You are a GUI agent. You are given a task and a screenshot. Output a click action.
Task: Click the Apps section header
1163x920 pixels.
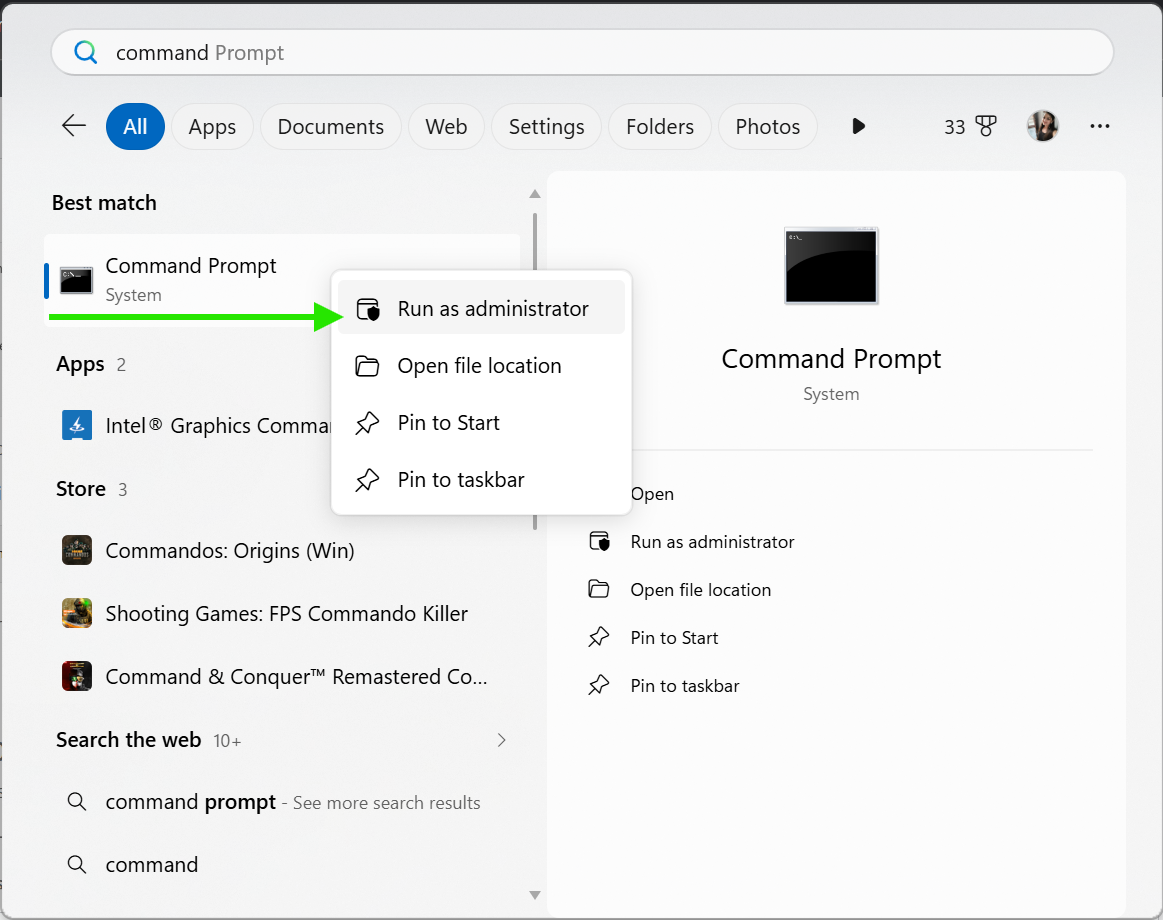click(x=80, y=364)
